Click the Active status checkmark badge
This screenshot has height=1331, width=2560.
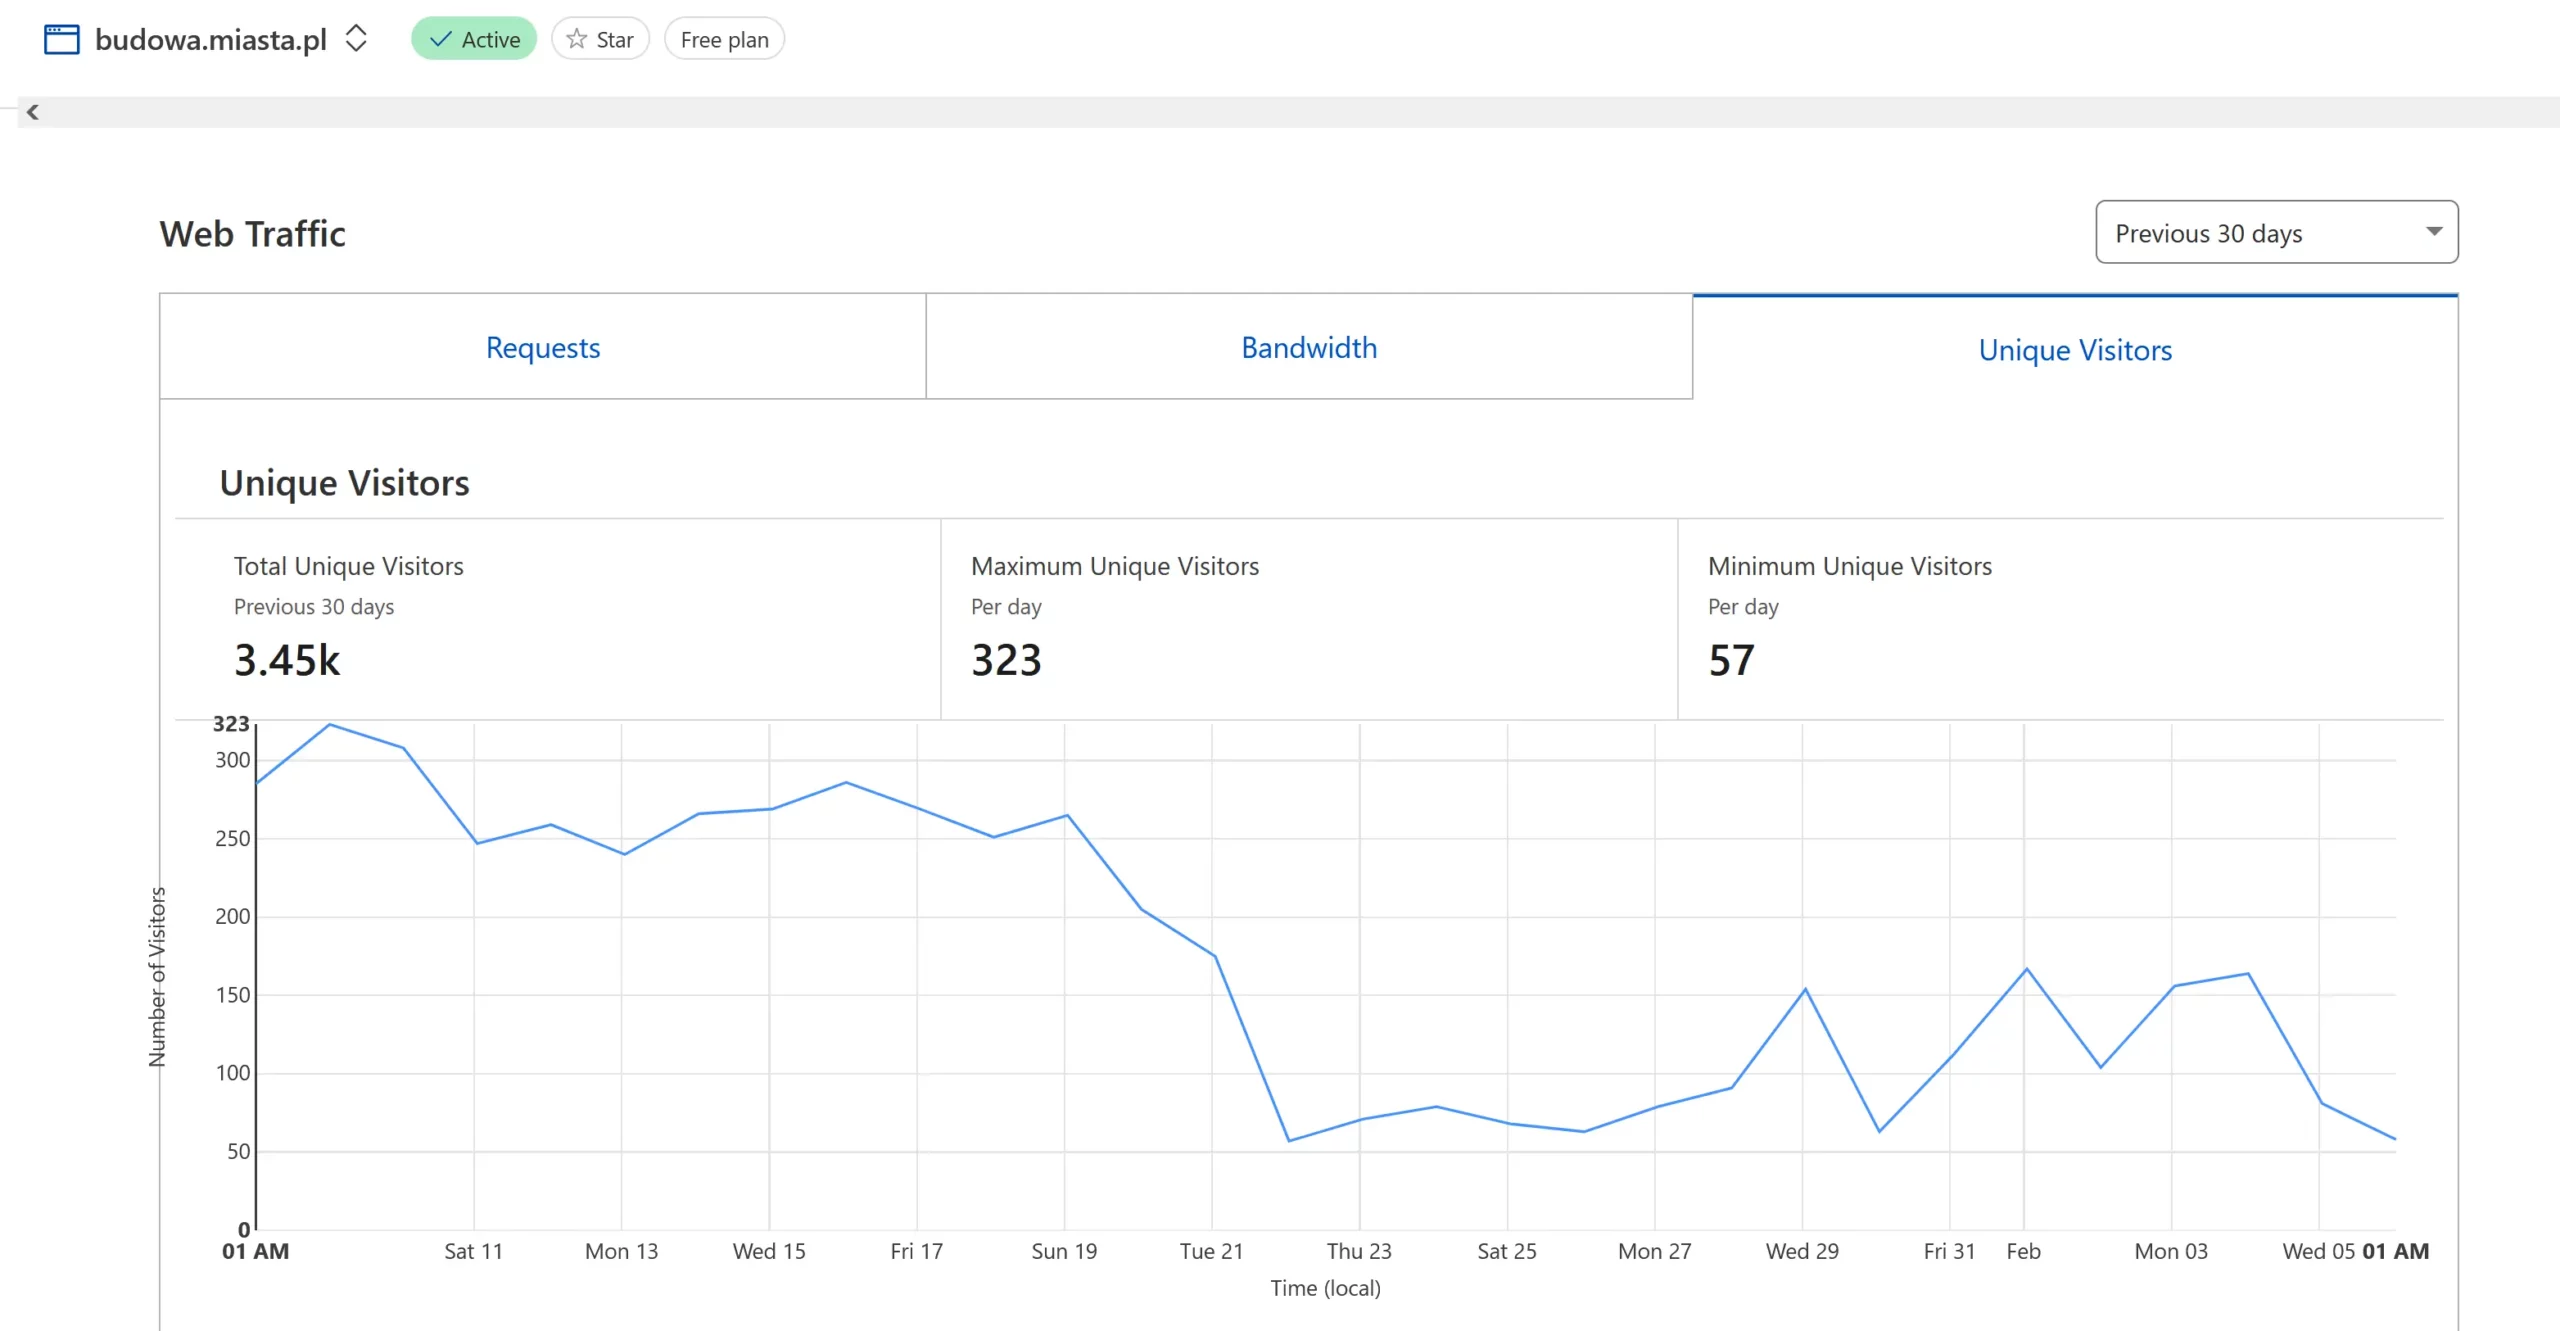(x=474, y=39)
